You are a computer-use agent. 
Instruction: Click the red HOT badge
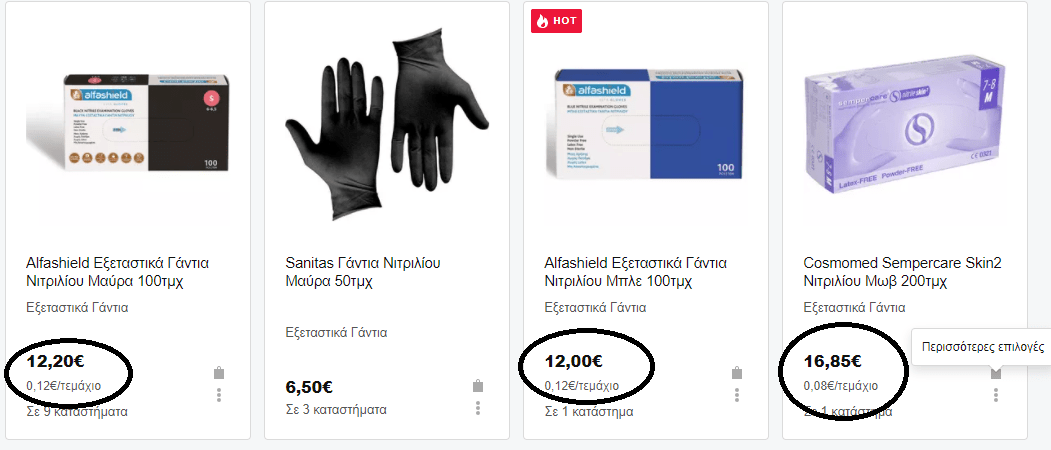tap(556, 21)
